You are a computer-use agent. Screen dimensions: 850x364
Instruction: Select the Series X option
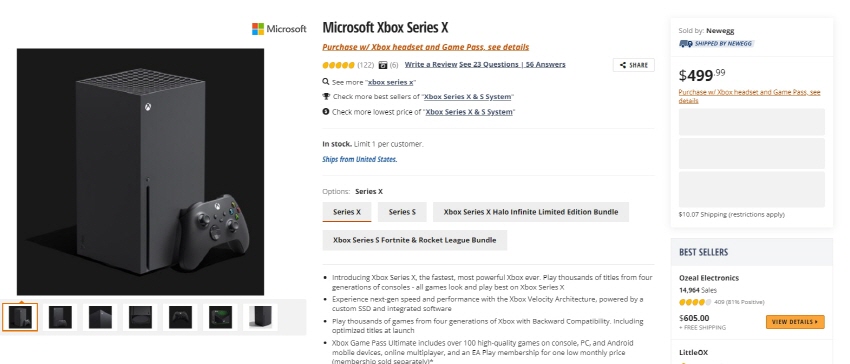tap(347, 212)
